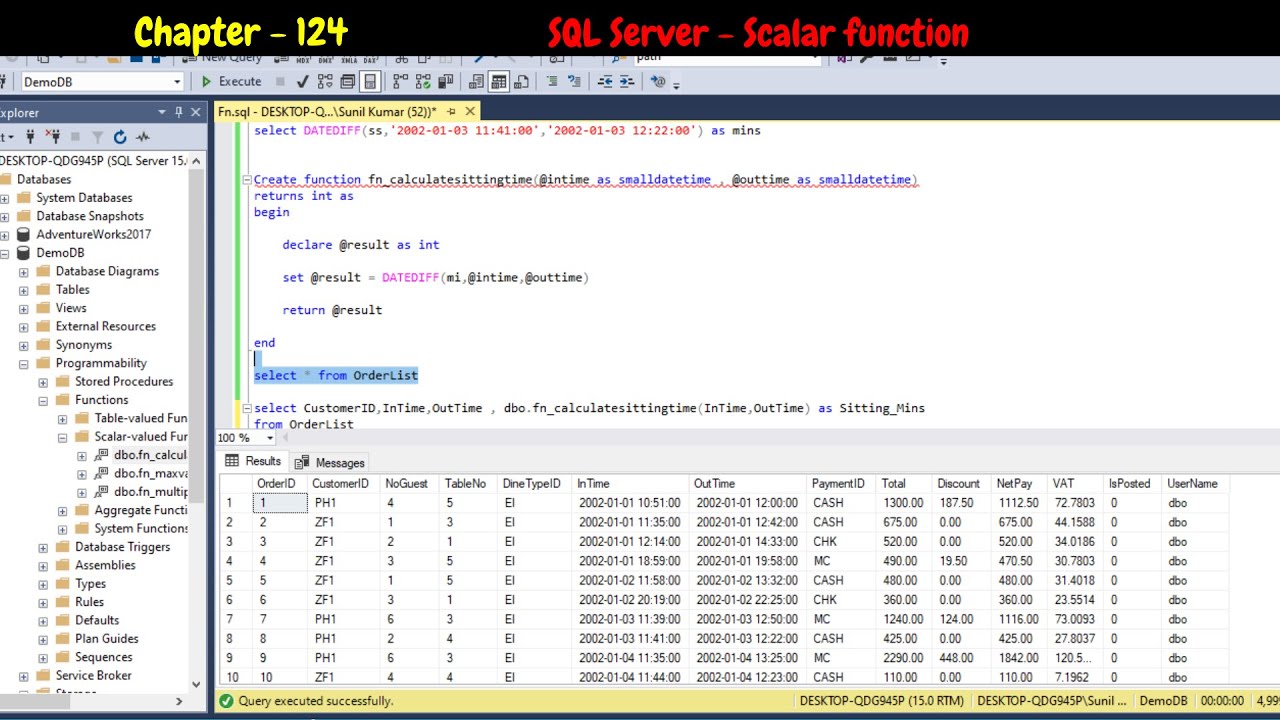Image resolution: width=1280 pixels, height=720 pixels.
Task: Click the Synonyms folder icon
Action: pos(43,345)
